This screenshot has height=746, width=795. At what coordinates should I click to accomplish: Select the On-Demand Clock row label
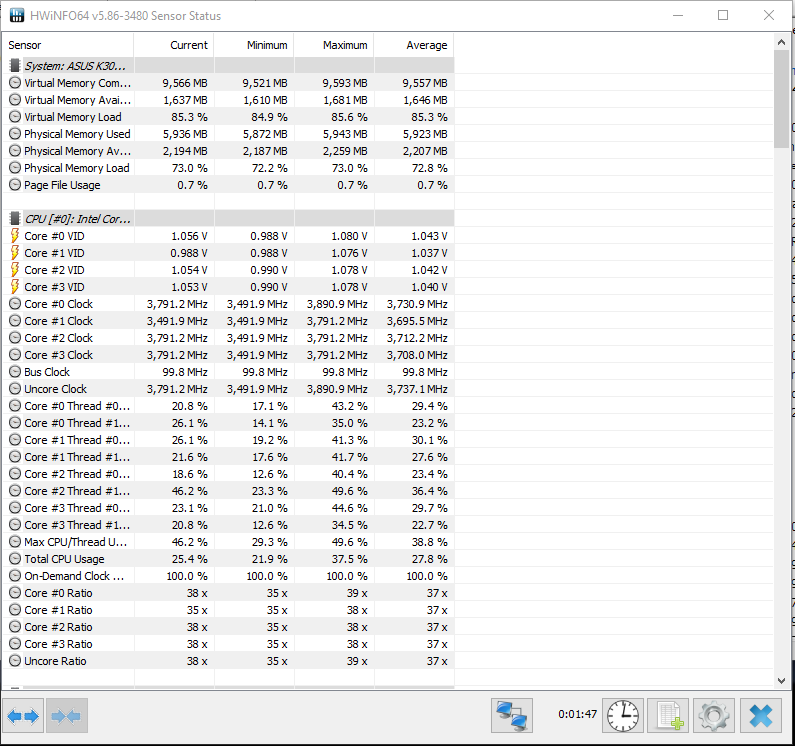[x=74, y=576]
